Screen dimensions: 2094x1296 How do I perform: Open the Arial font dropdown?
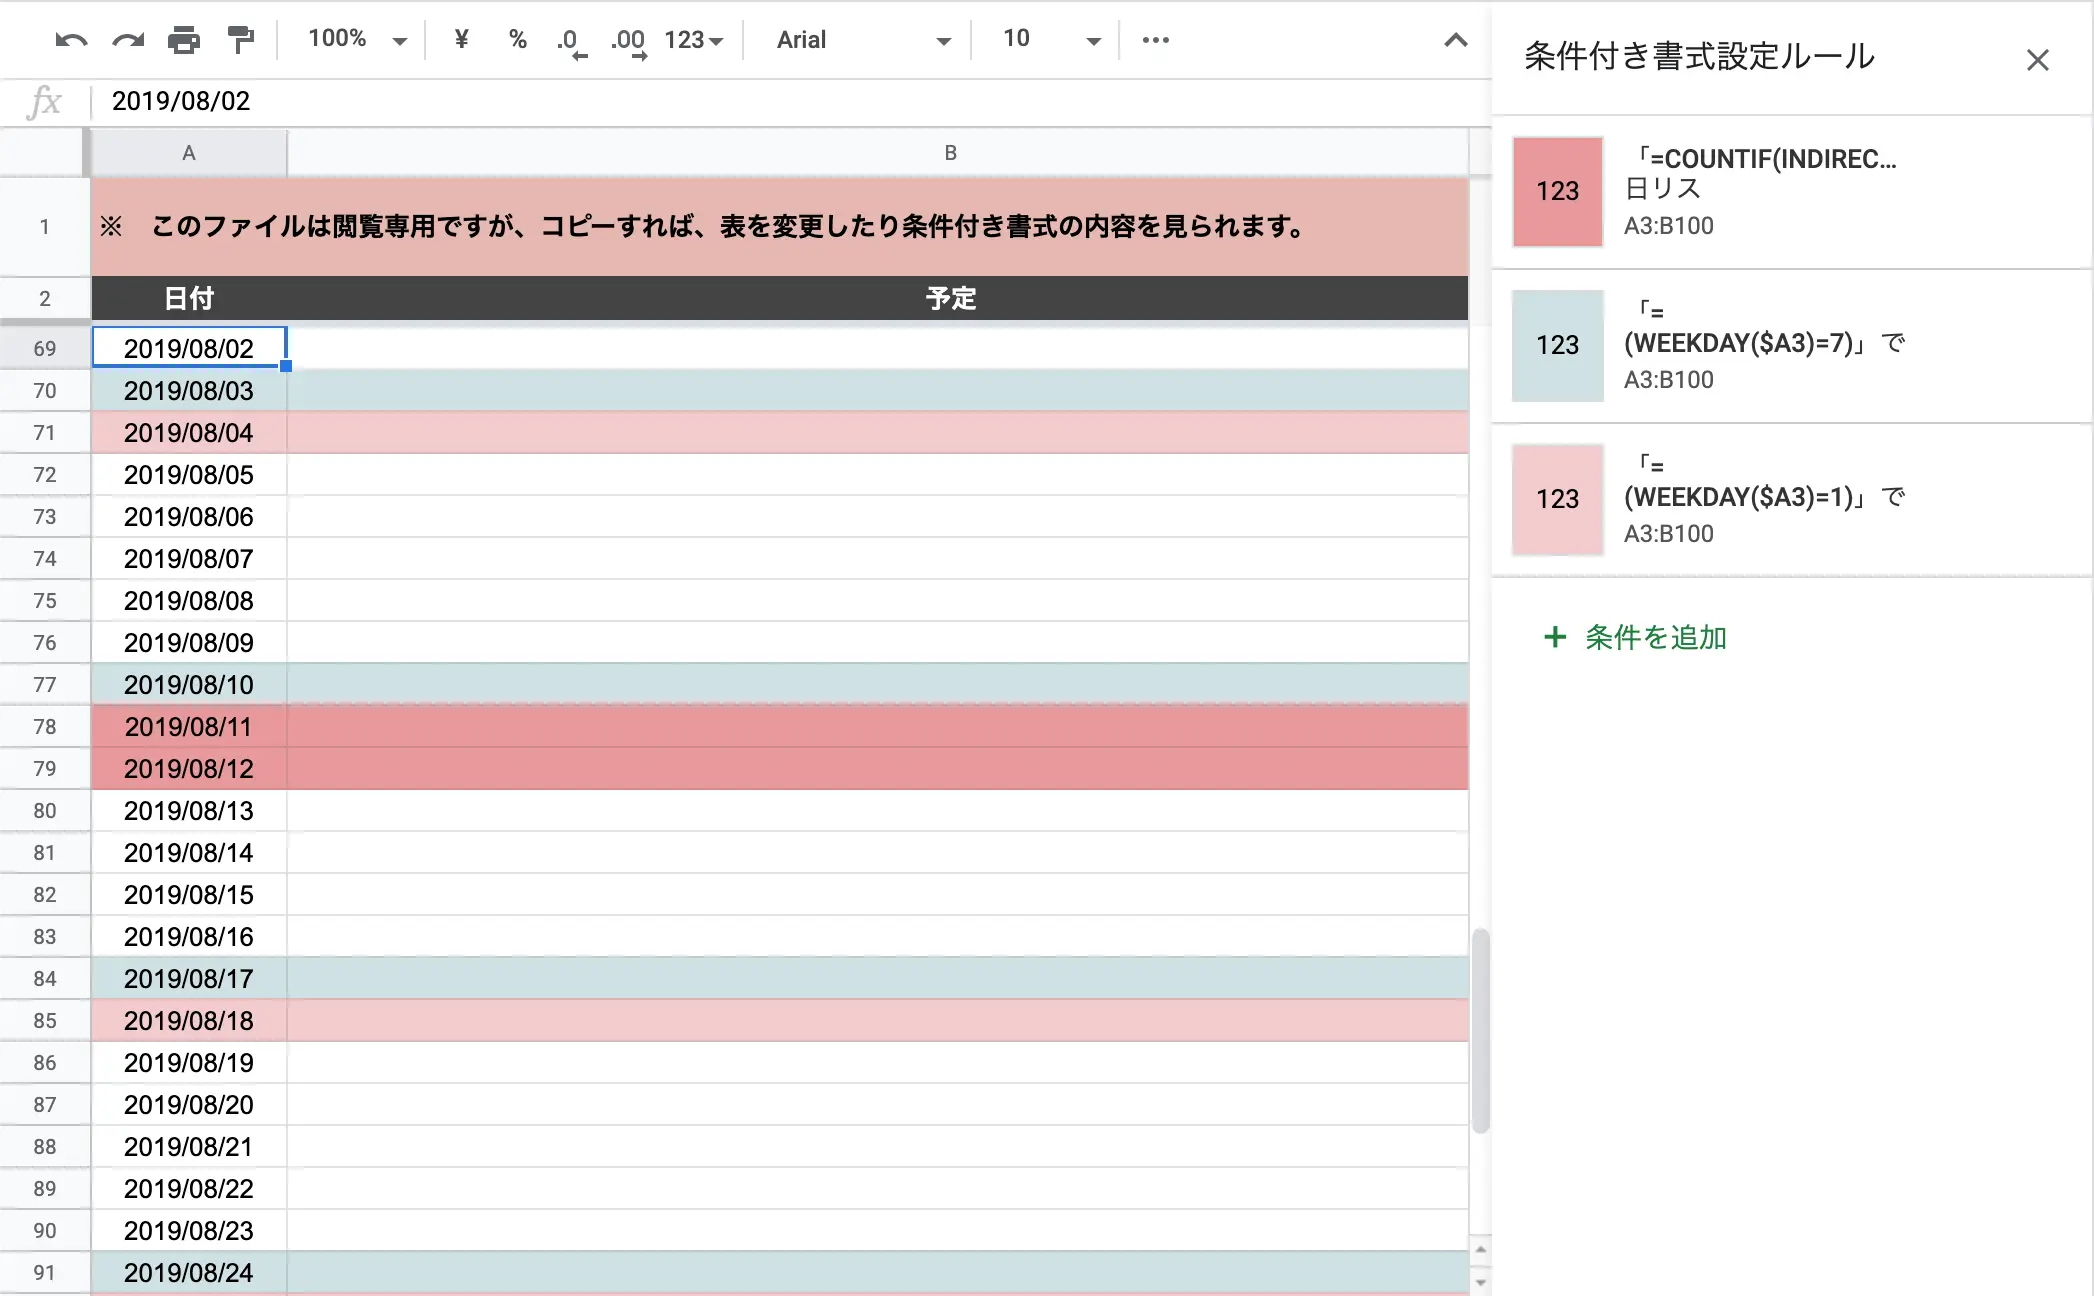pyautogui.click(x=862, y=40)
